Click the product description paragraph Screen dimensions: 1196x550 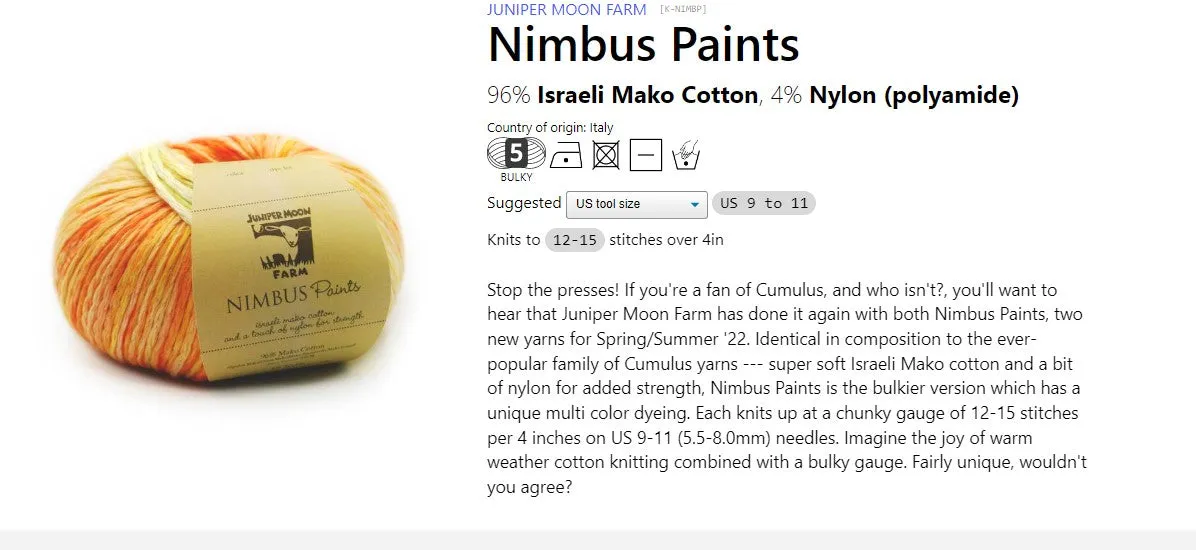[x=787, y=388]
